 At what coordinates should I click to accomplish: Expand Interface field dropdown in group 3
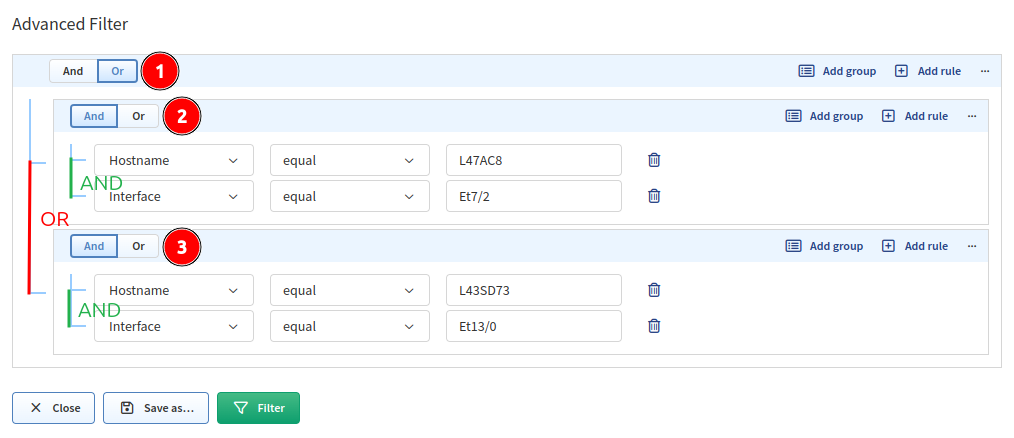174,326
